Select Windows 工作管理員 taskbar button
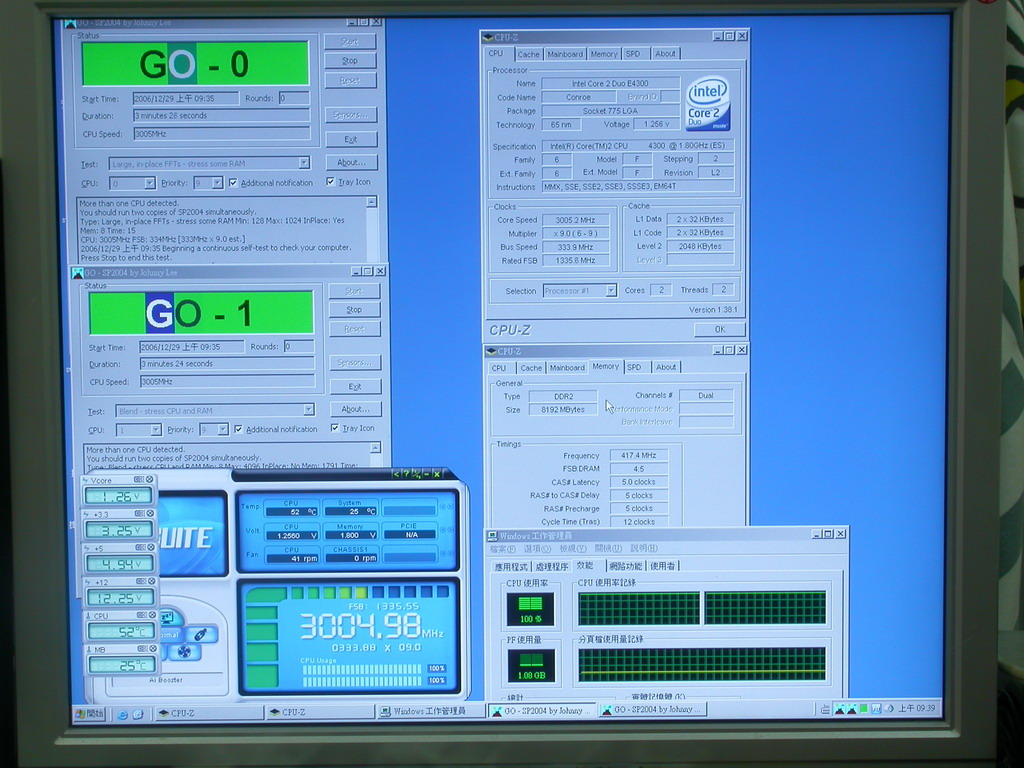Image resolution: width=1024 pixels, height=768 pixels. coord(431,711)
